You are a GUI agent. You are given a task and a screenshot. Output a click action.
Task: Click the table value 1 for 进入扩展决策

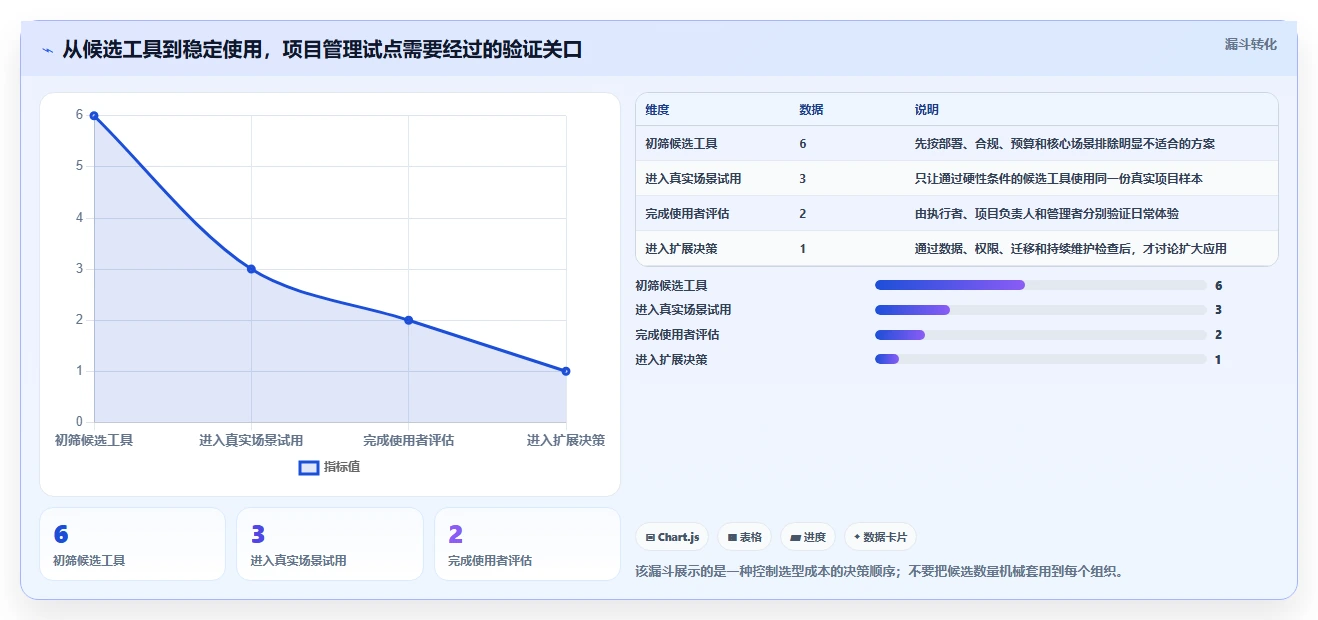pos(803,249)
